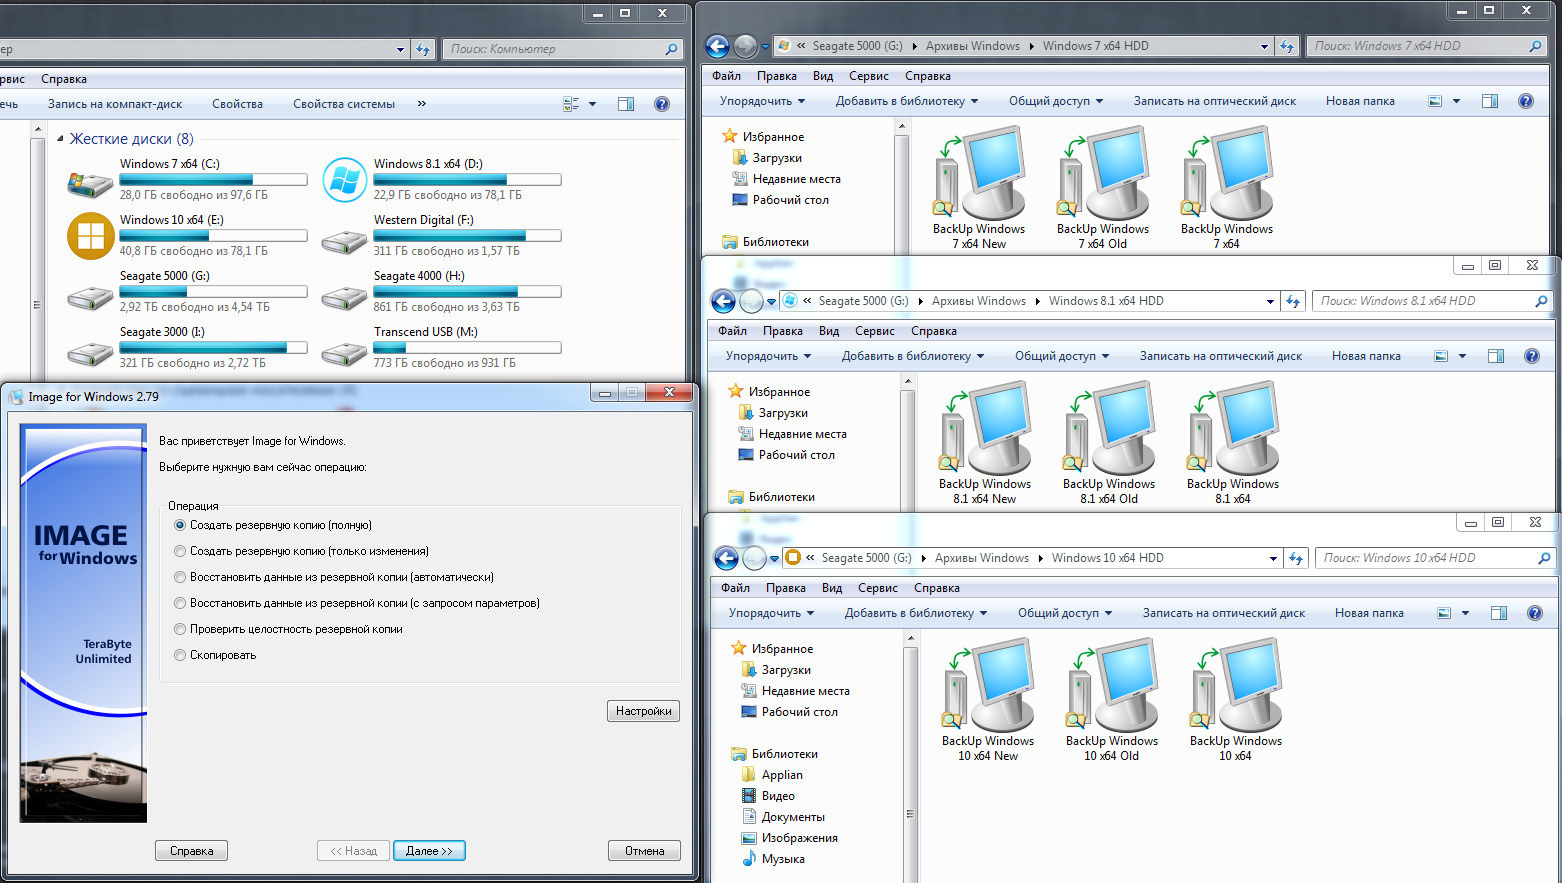The width and height of the screenshot is (1562, 883).
Task: Show hidden toolbar commands chevron in Computer window
Action: (x=421, y=104)
